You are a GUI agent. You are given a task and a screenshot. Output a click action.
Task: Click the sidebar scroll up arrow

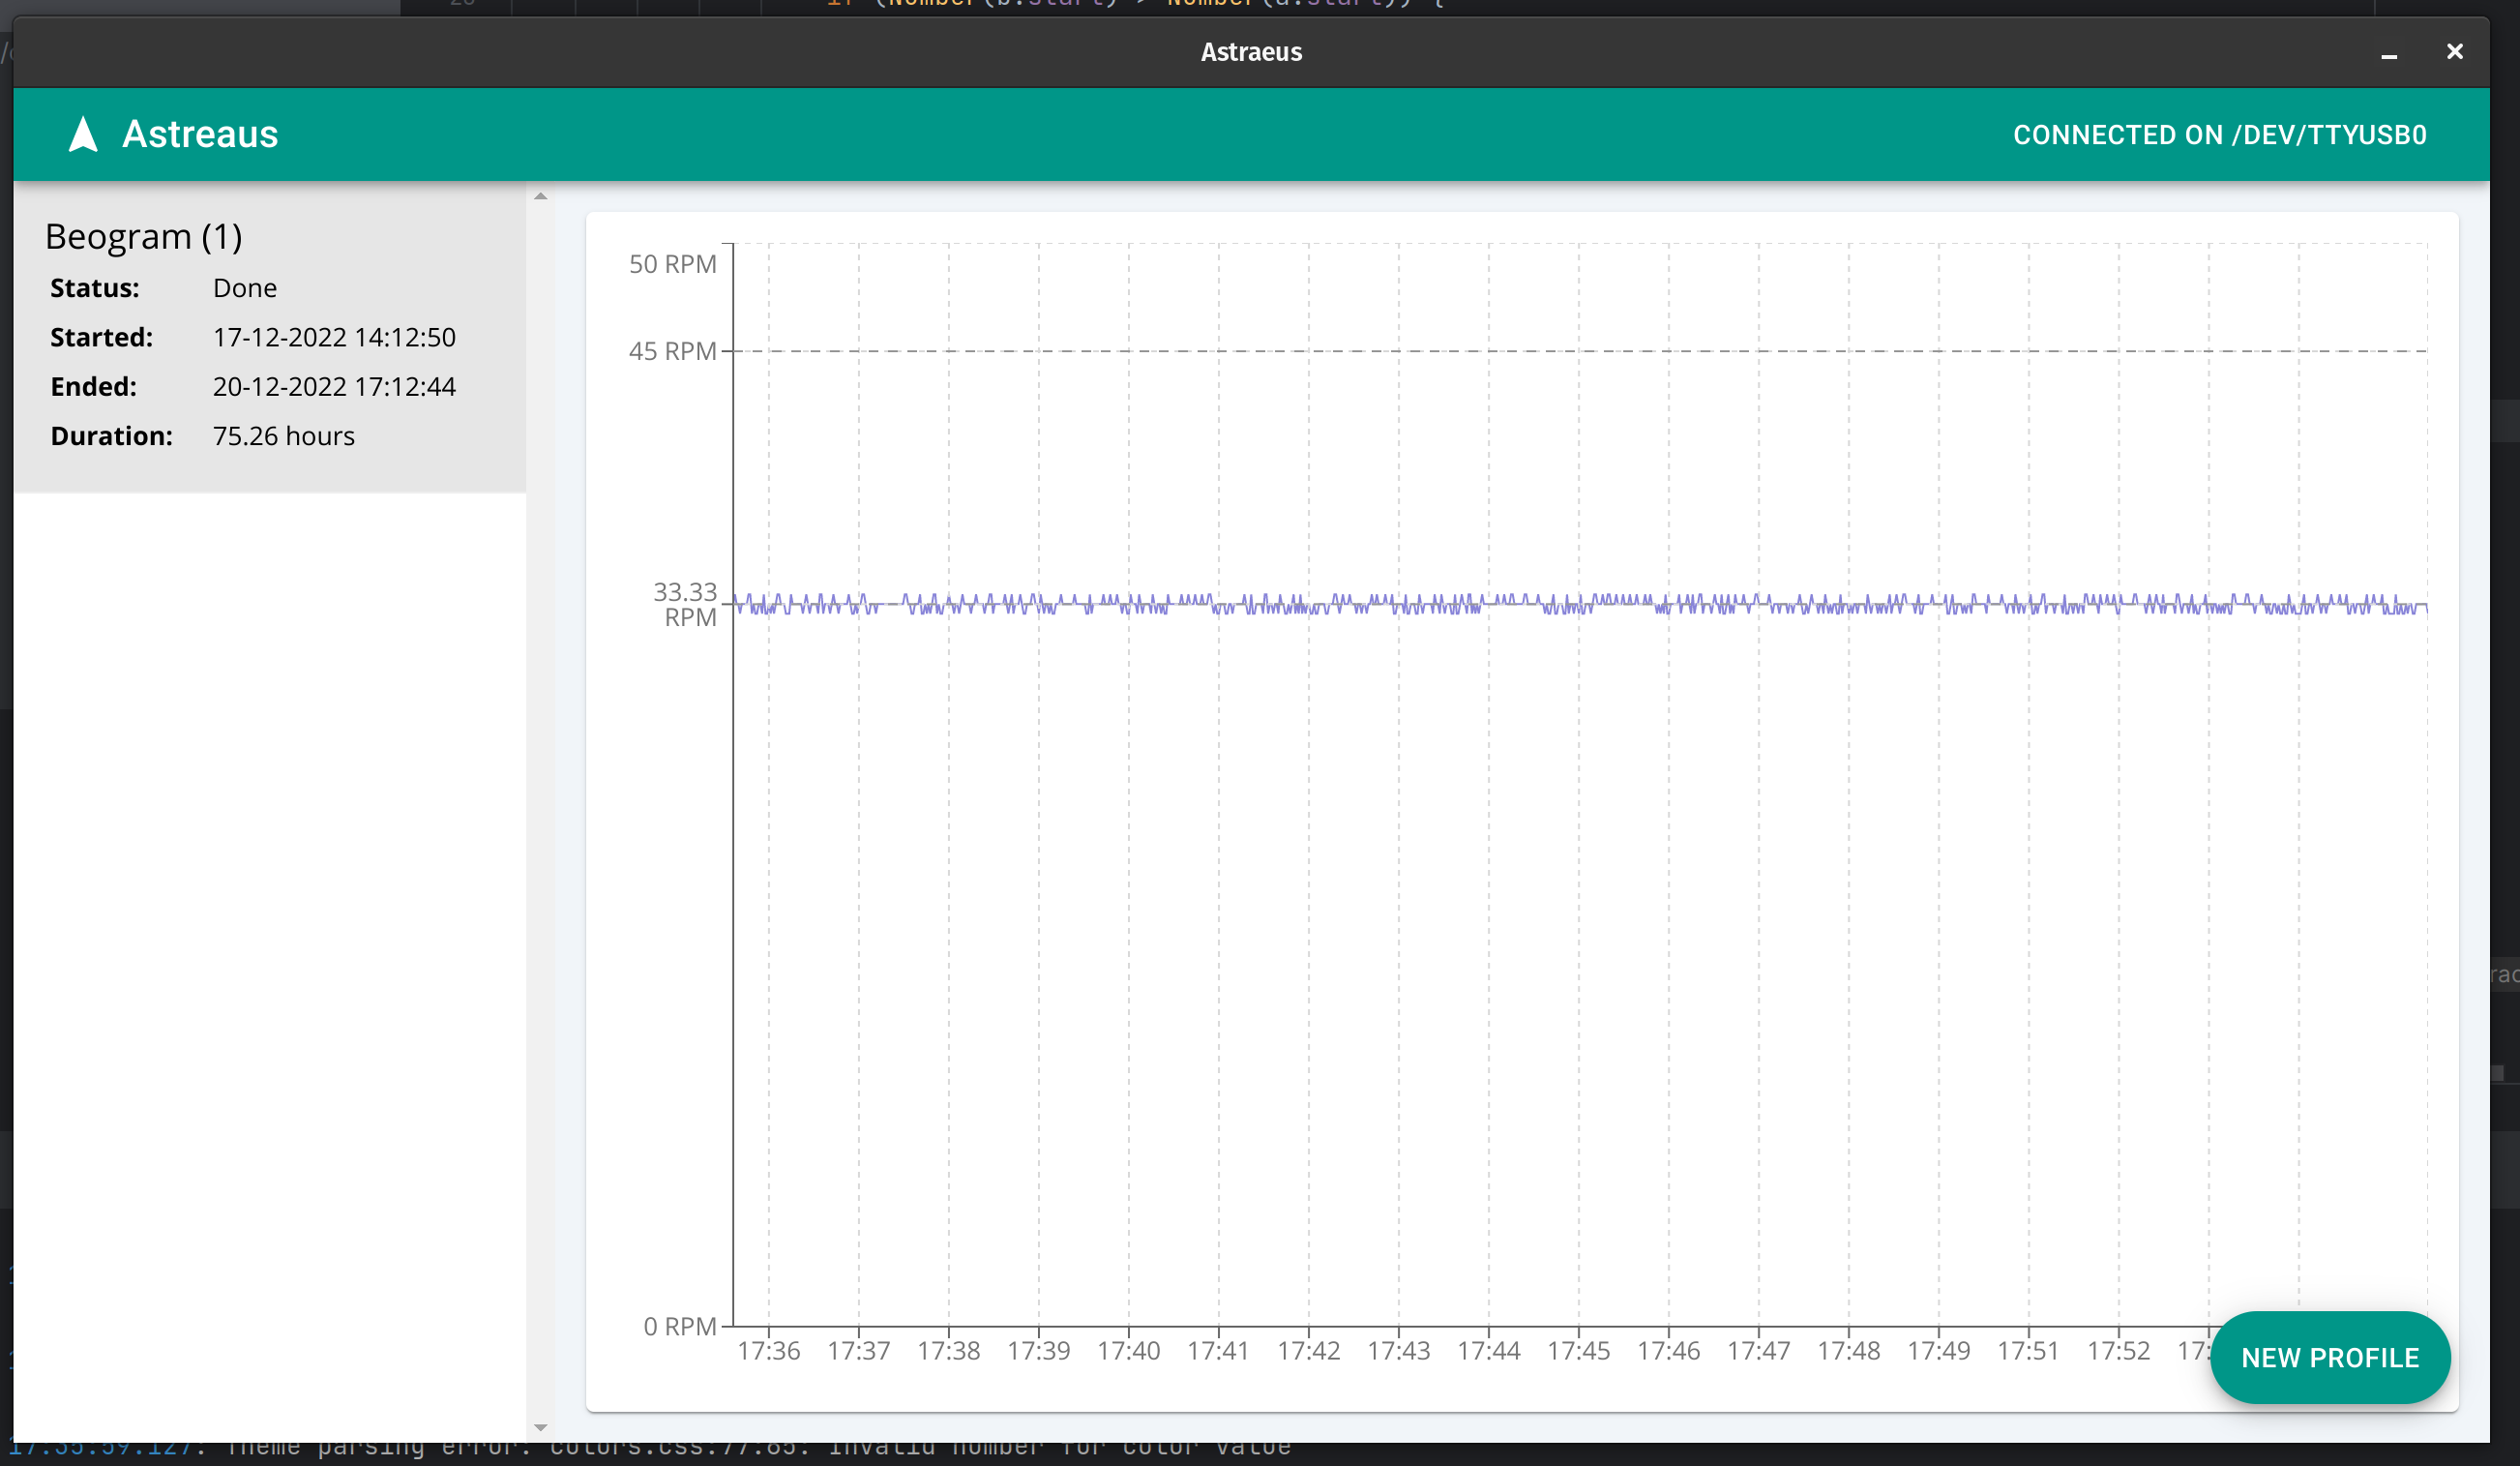coord(541,196)
